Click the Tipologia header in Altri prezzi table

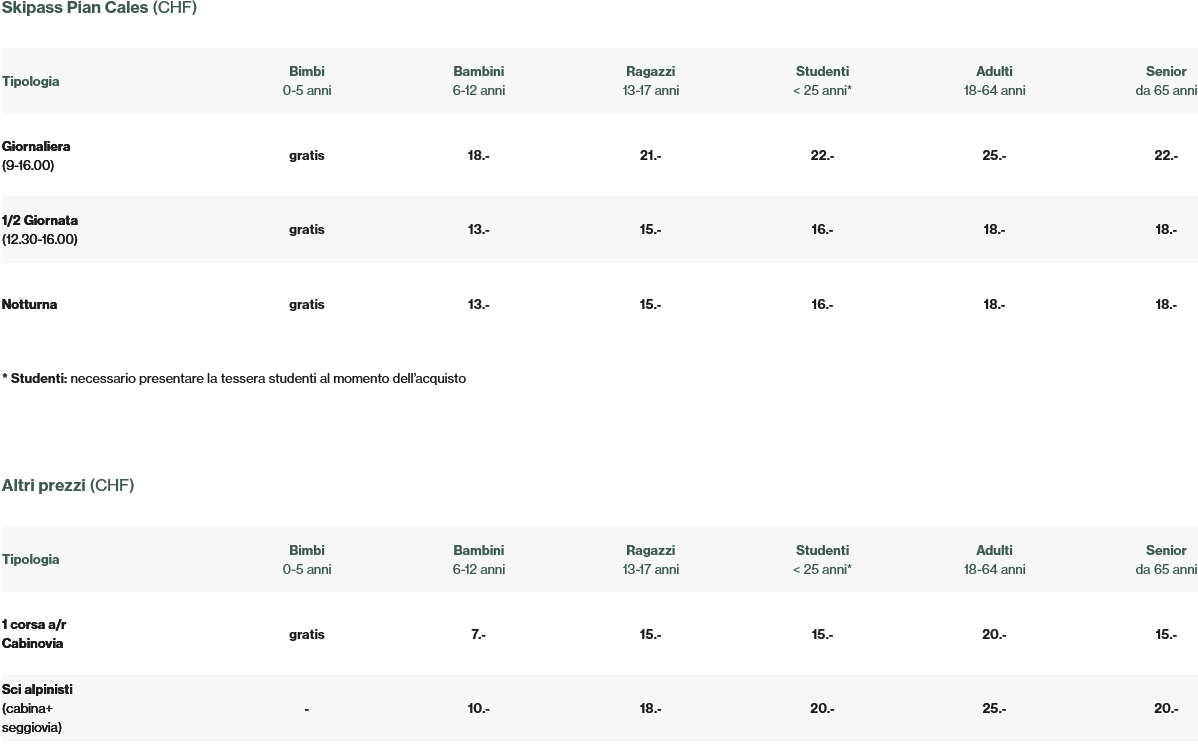point(31,560)
